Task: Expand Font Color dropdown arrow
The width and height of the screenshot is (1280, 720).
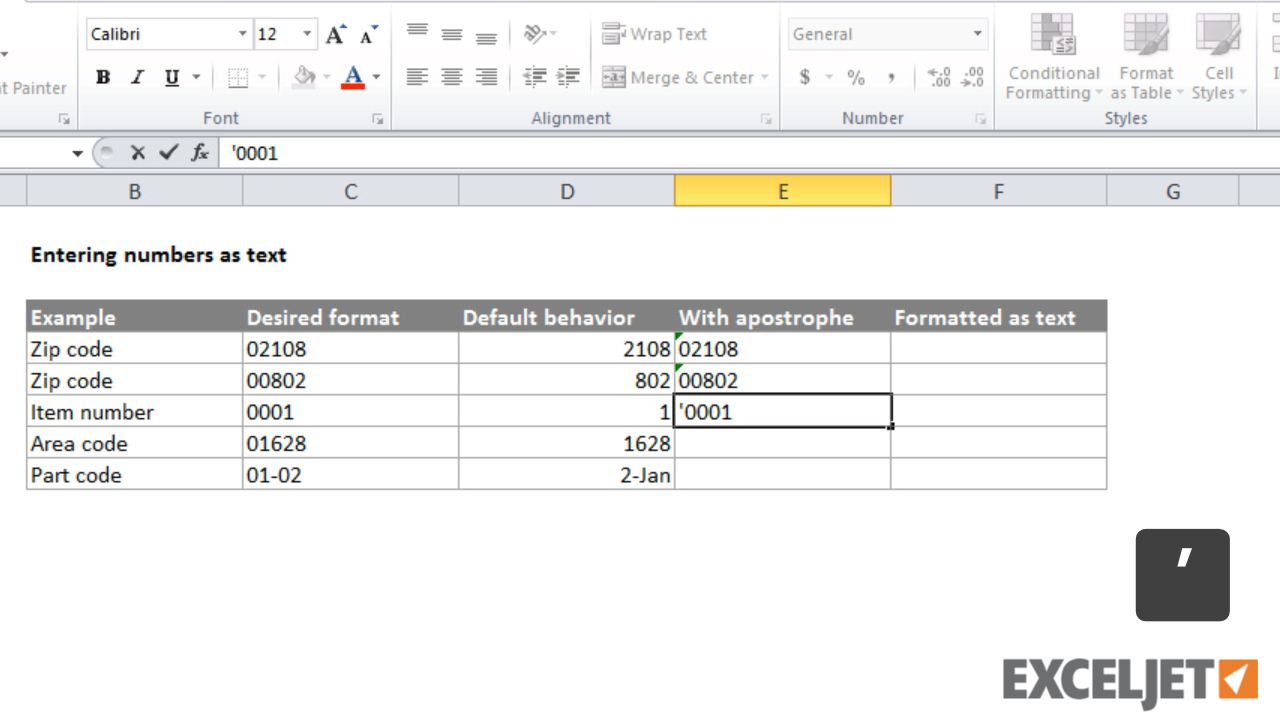Action: pyautogui.click(x=376, y=77)
